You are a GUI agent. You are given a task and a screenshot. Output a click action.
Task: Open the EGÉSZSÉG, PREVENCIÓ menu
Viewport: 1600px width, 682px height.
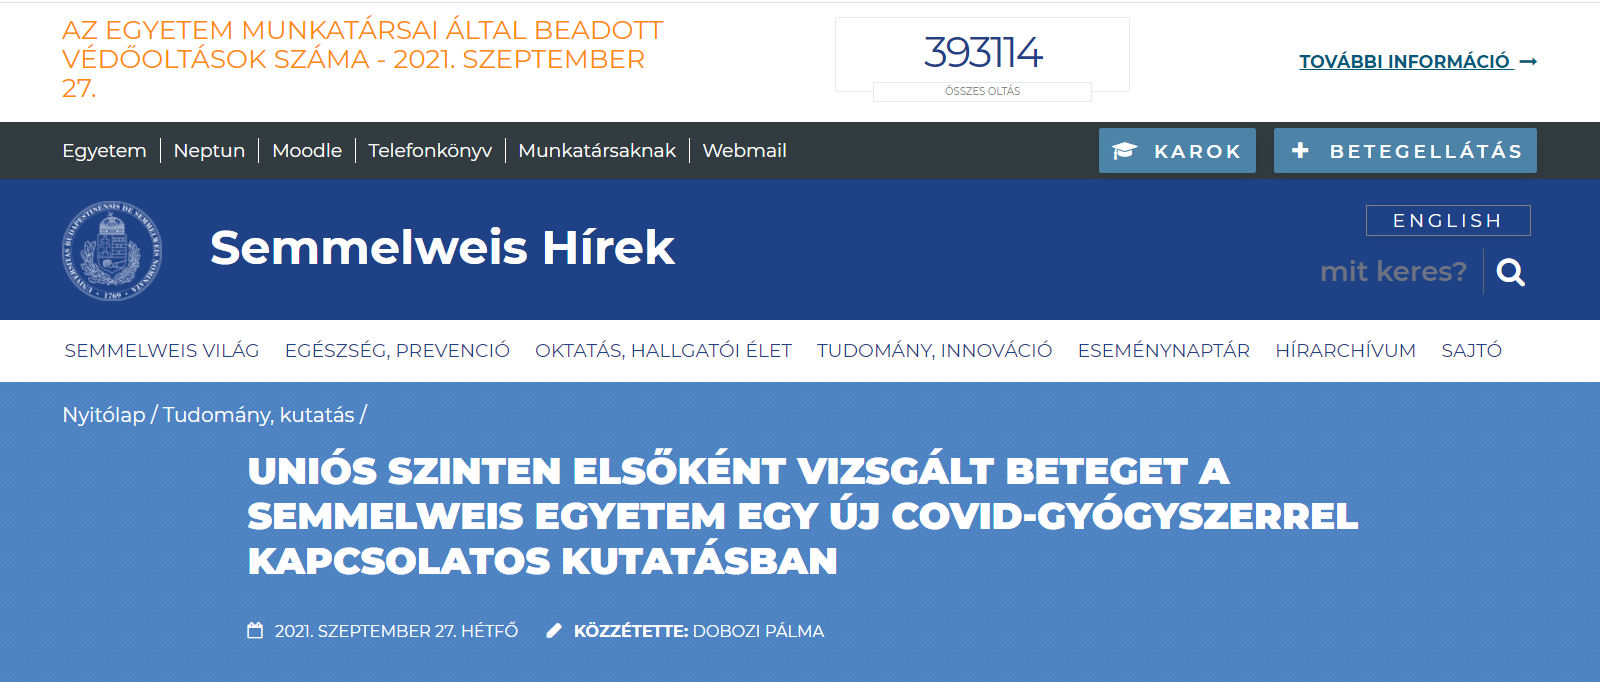click(397, 351)
